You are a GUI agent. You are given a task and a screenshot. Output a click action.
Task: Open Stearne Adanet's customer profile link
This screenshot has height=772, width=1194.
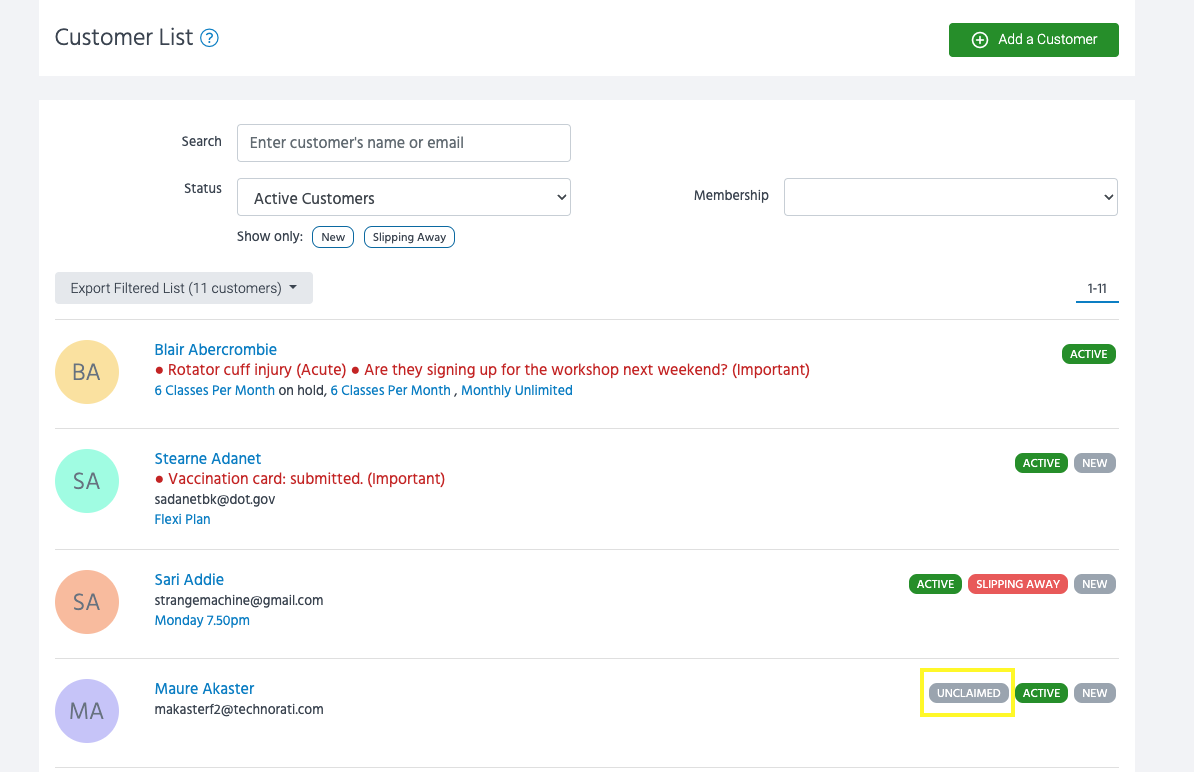[207, 458]
